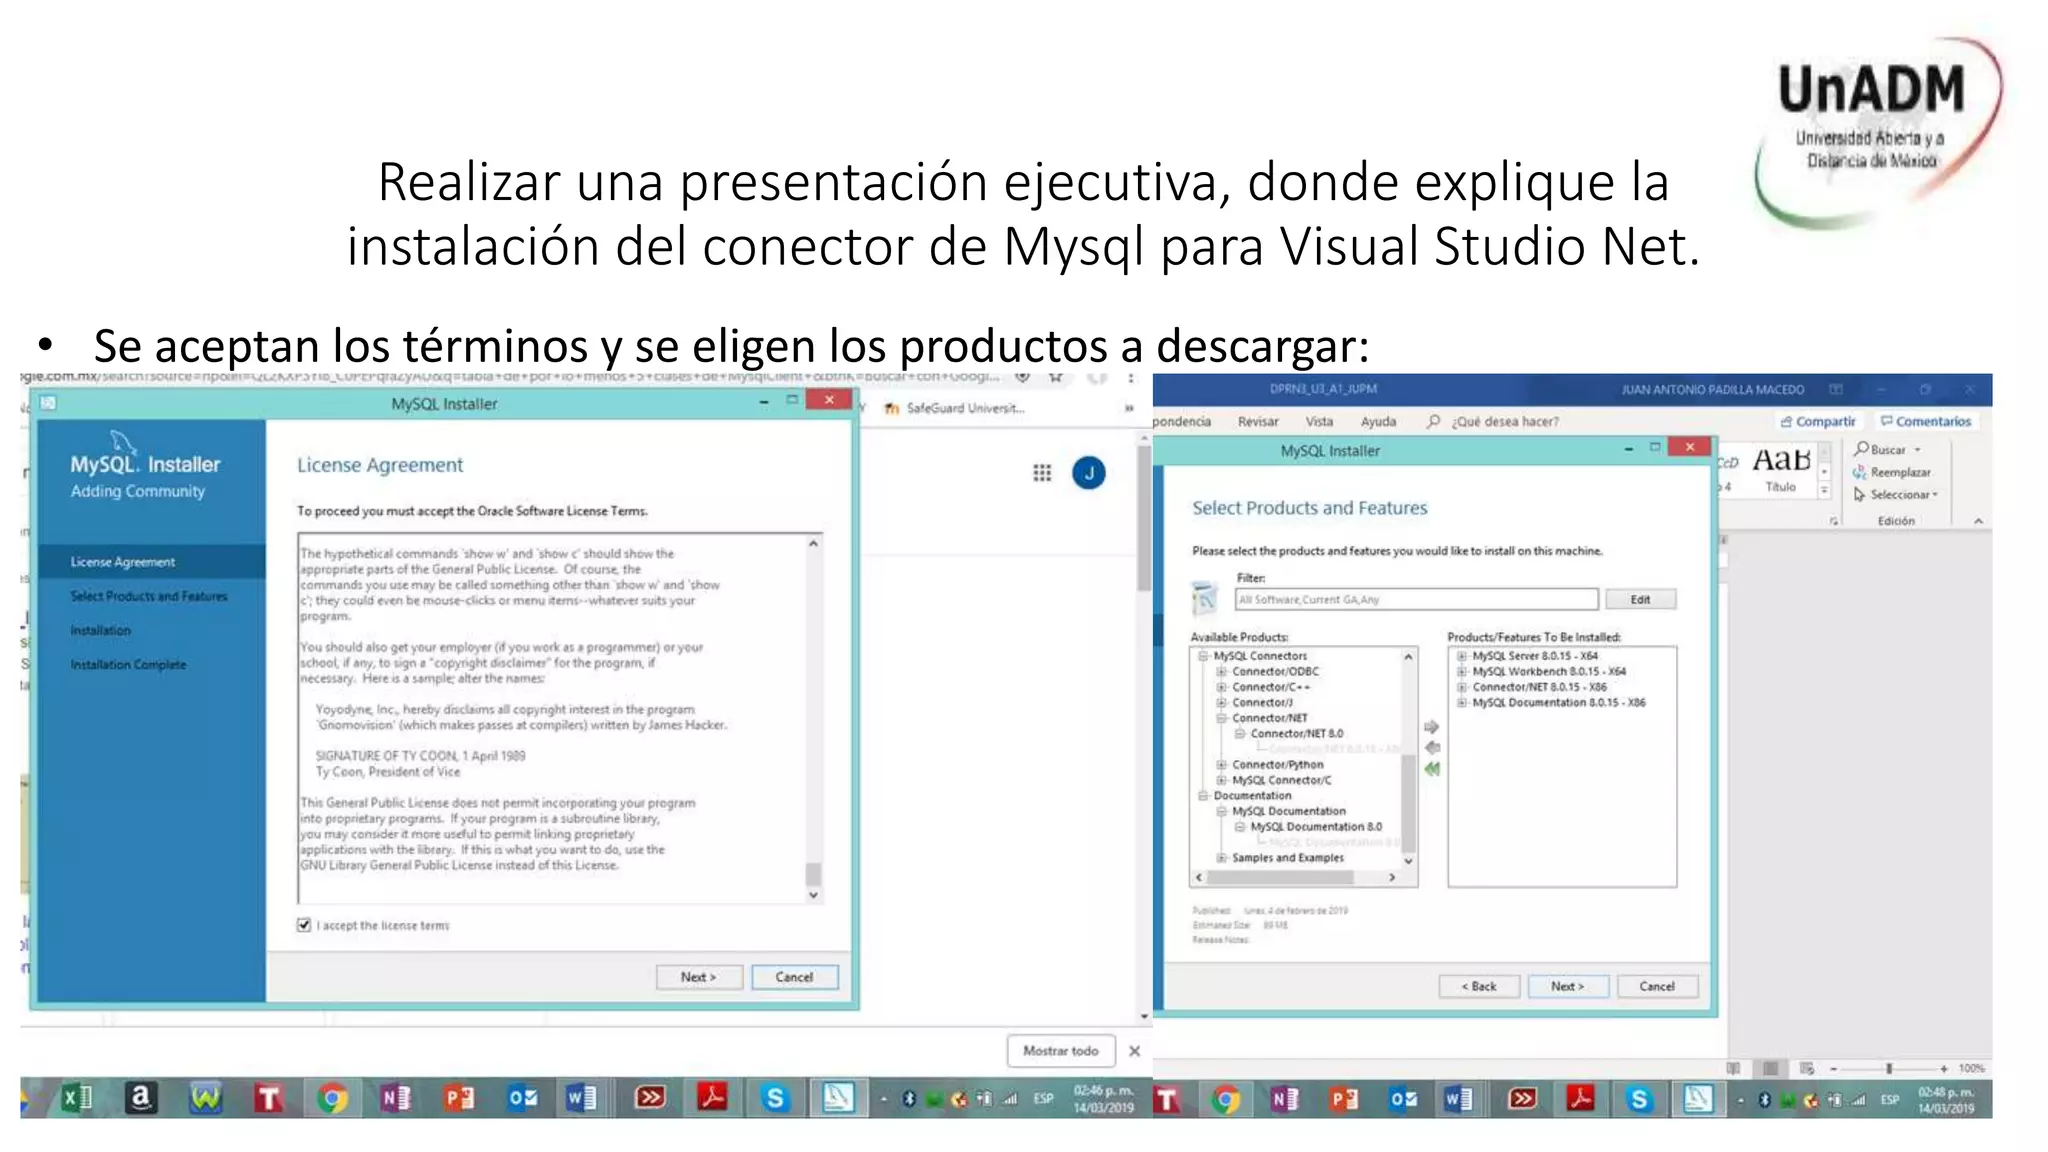Viewport: 2048px width, 1152px height.
Task: Click Compartir in Word
Action: tap(1818, 422)
